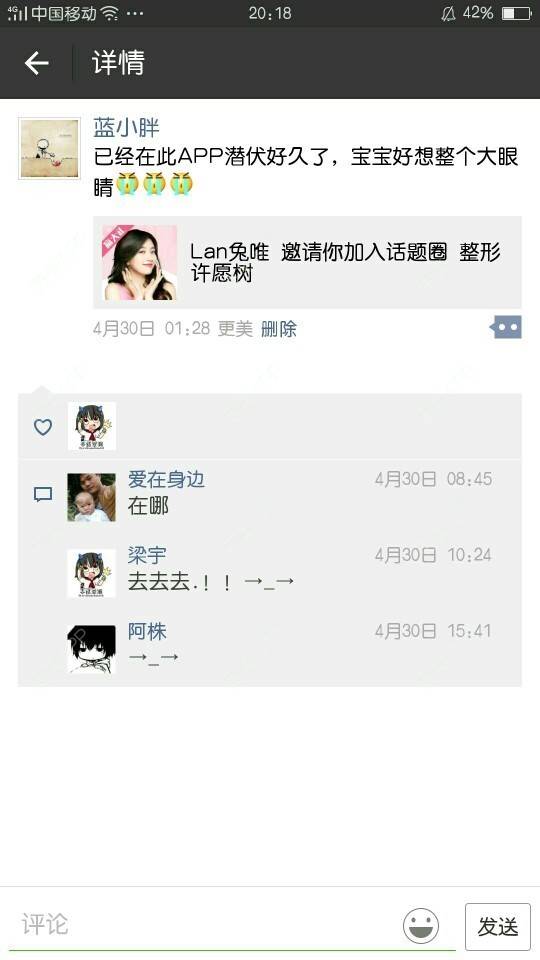Open the emoji smiley picker
Image resolution: width=540 pixels, height=960 pixels.
coord(421,925)
